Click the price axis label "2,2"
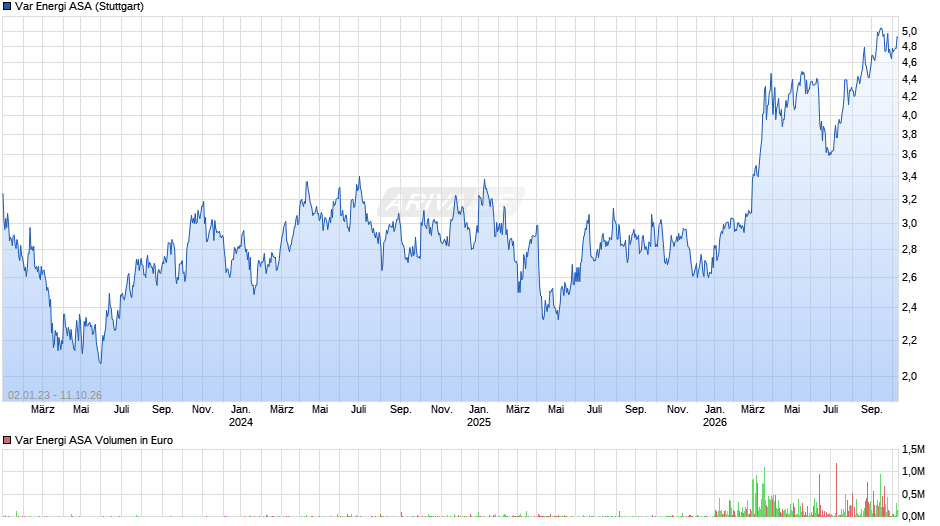Viewport: 940px width, 526px height. point(909,341)
